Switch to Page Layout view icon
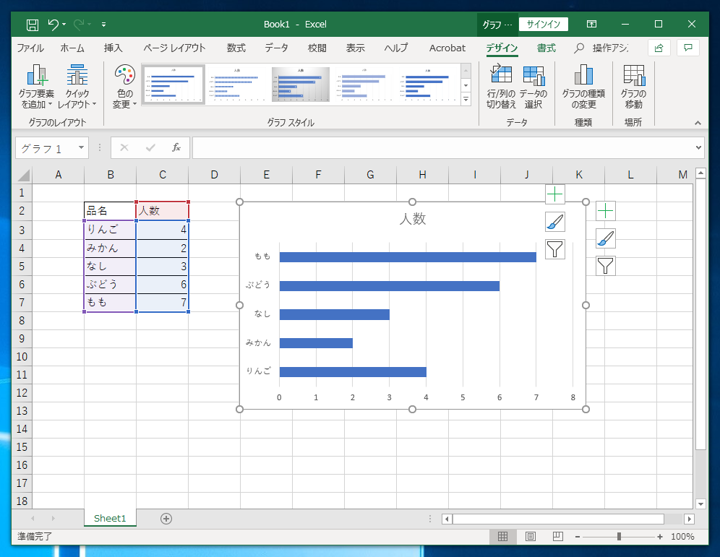The height and width of the screenshot is (557, 720). pyautogui.click(x=530, y=536)
